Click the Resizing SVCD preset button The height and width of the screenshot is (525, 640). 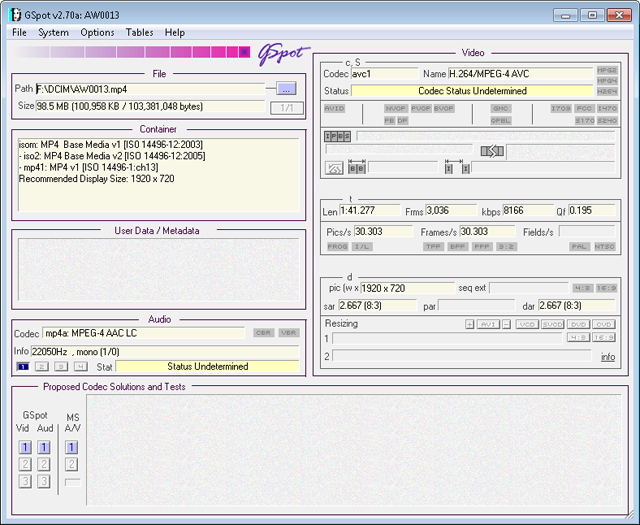553,325
